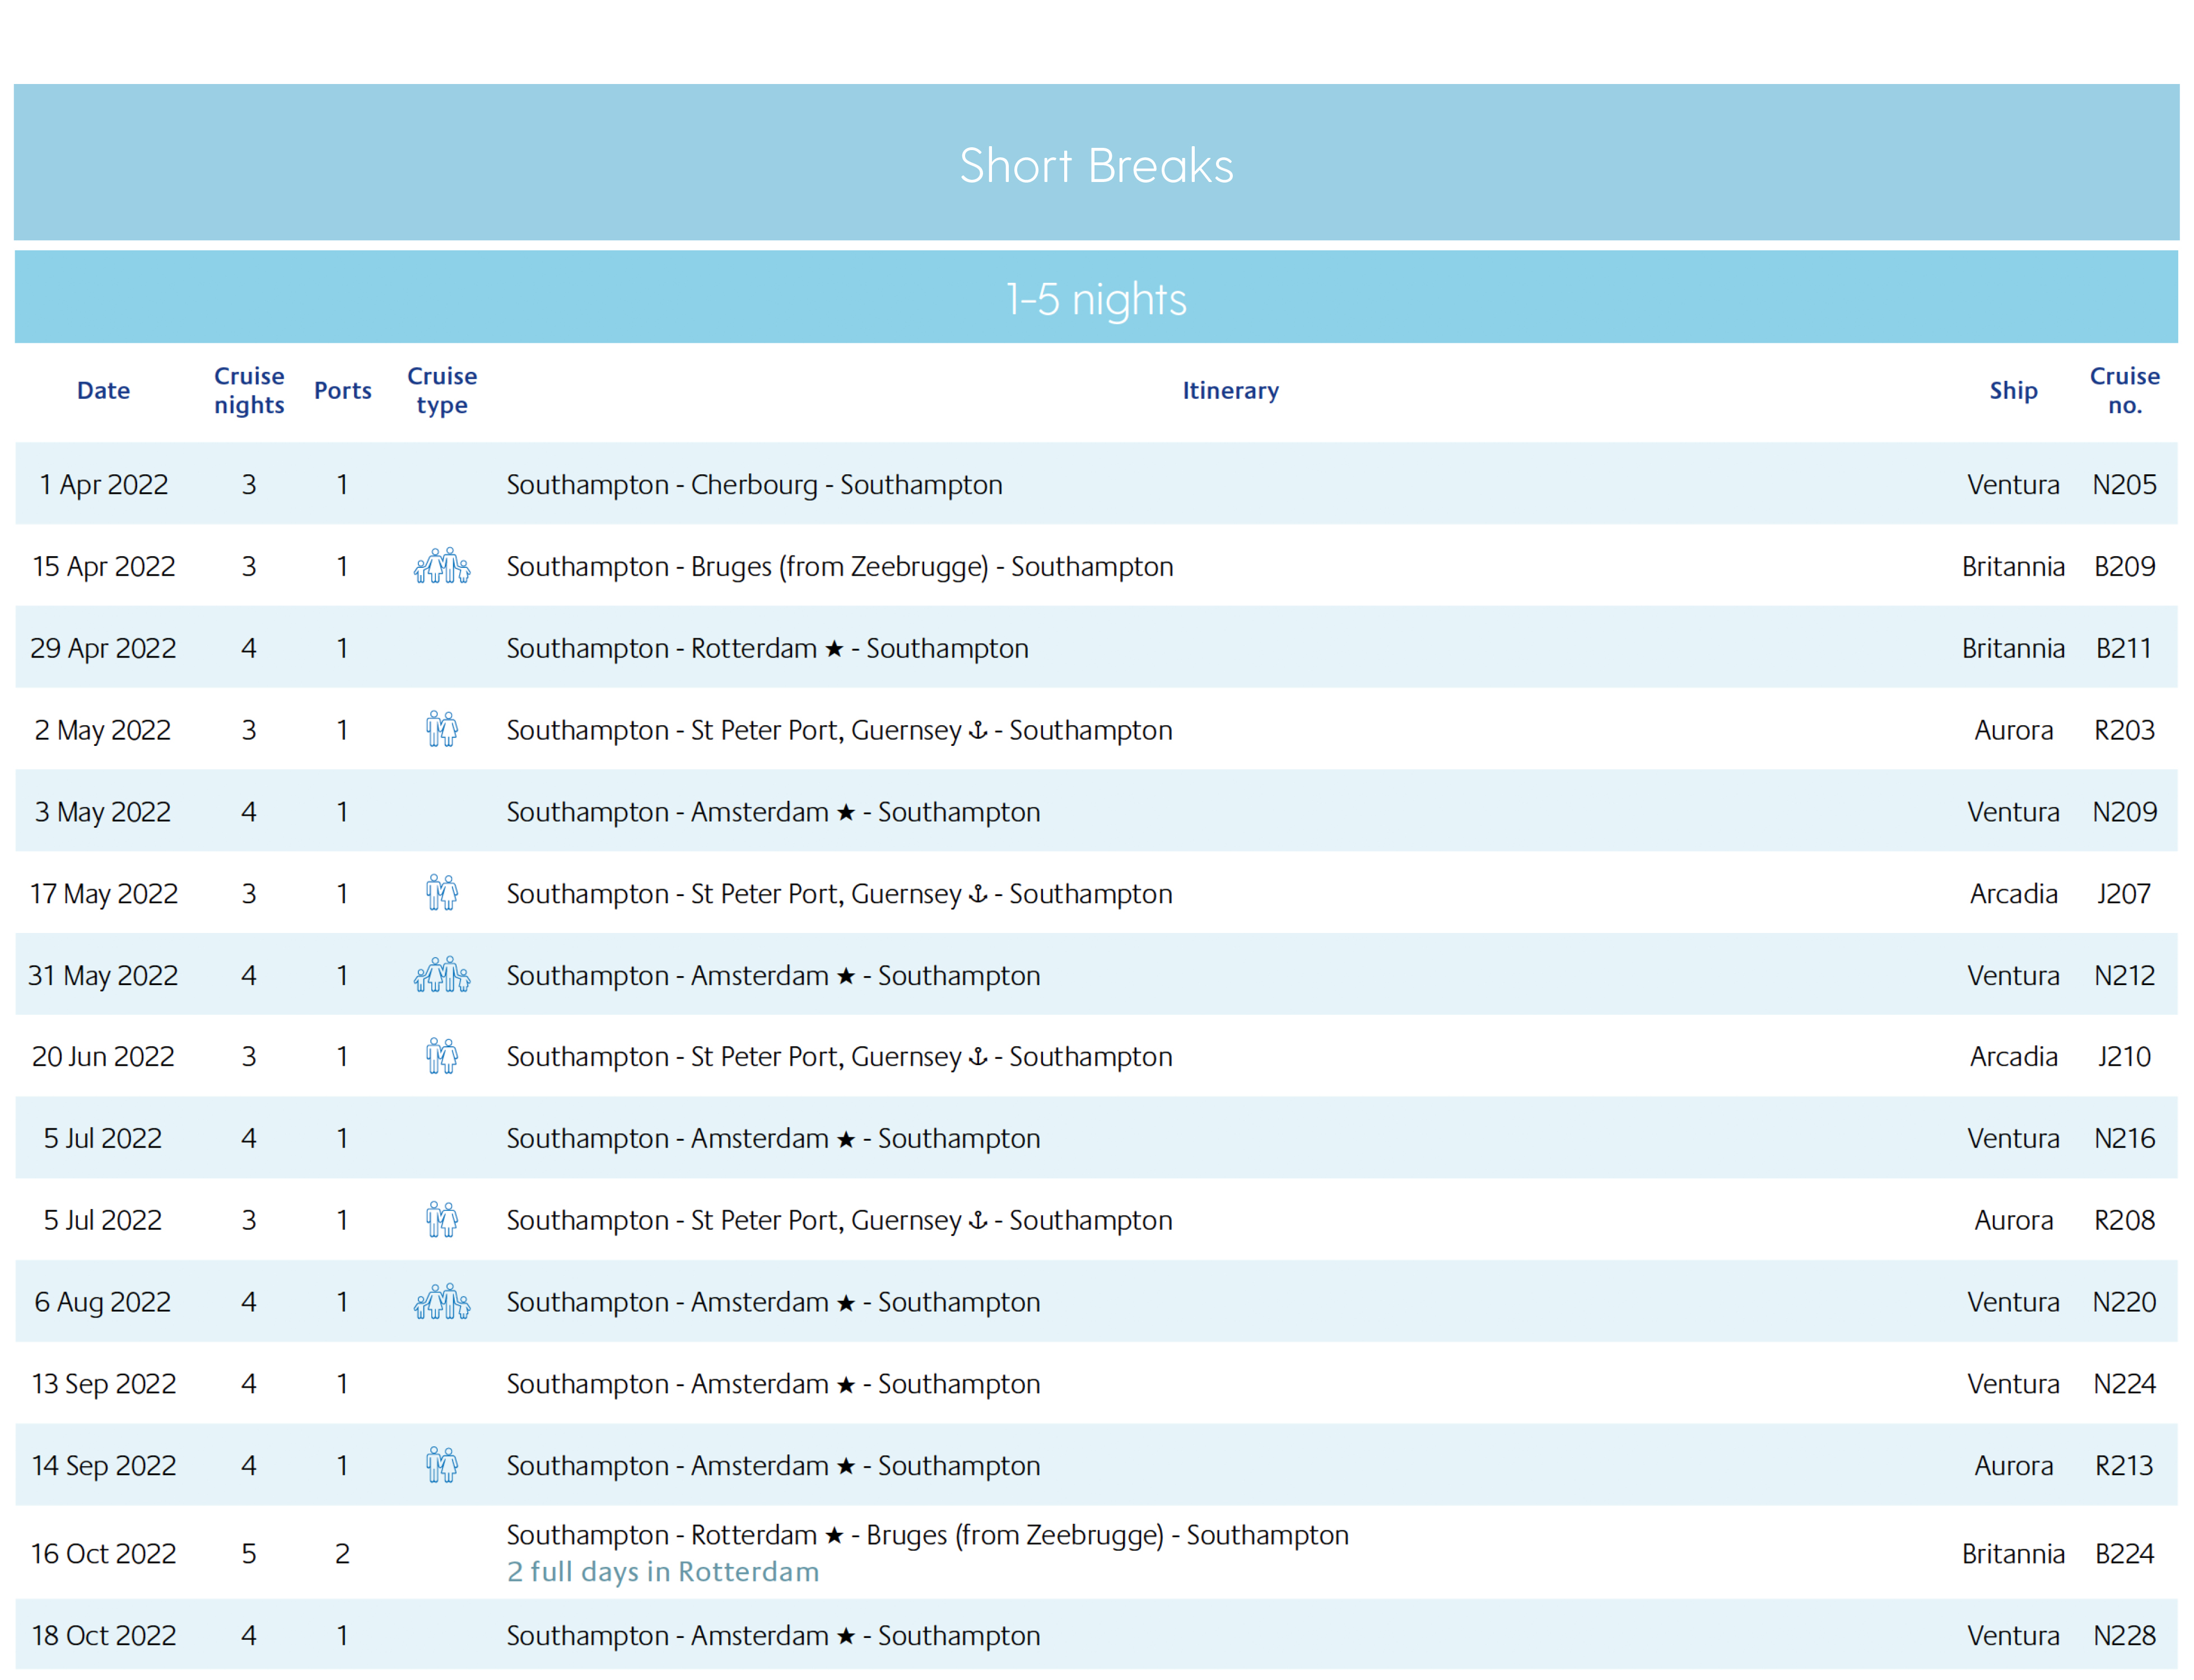Click the adults icon for cruise R213
The height and width of the screenshot is (1680, 2194).
pyautogui.click(x=442, y=1465)
